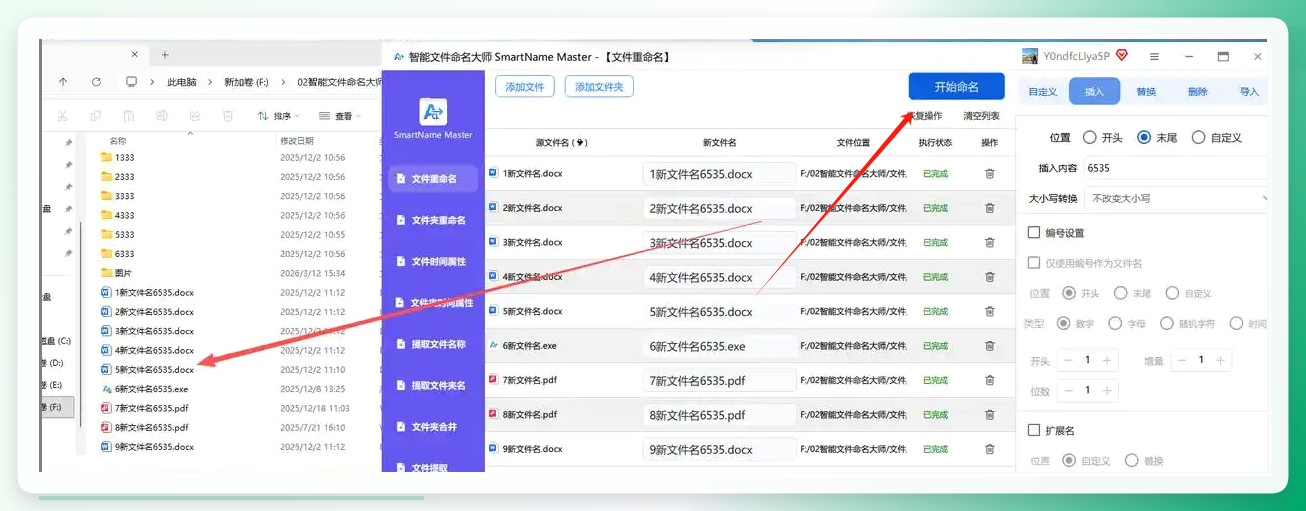Switch to the 插入 tab

coord(1094,92)
